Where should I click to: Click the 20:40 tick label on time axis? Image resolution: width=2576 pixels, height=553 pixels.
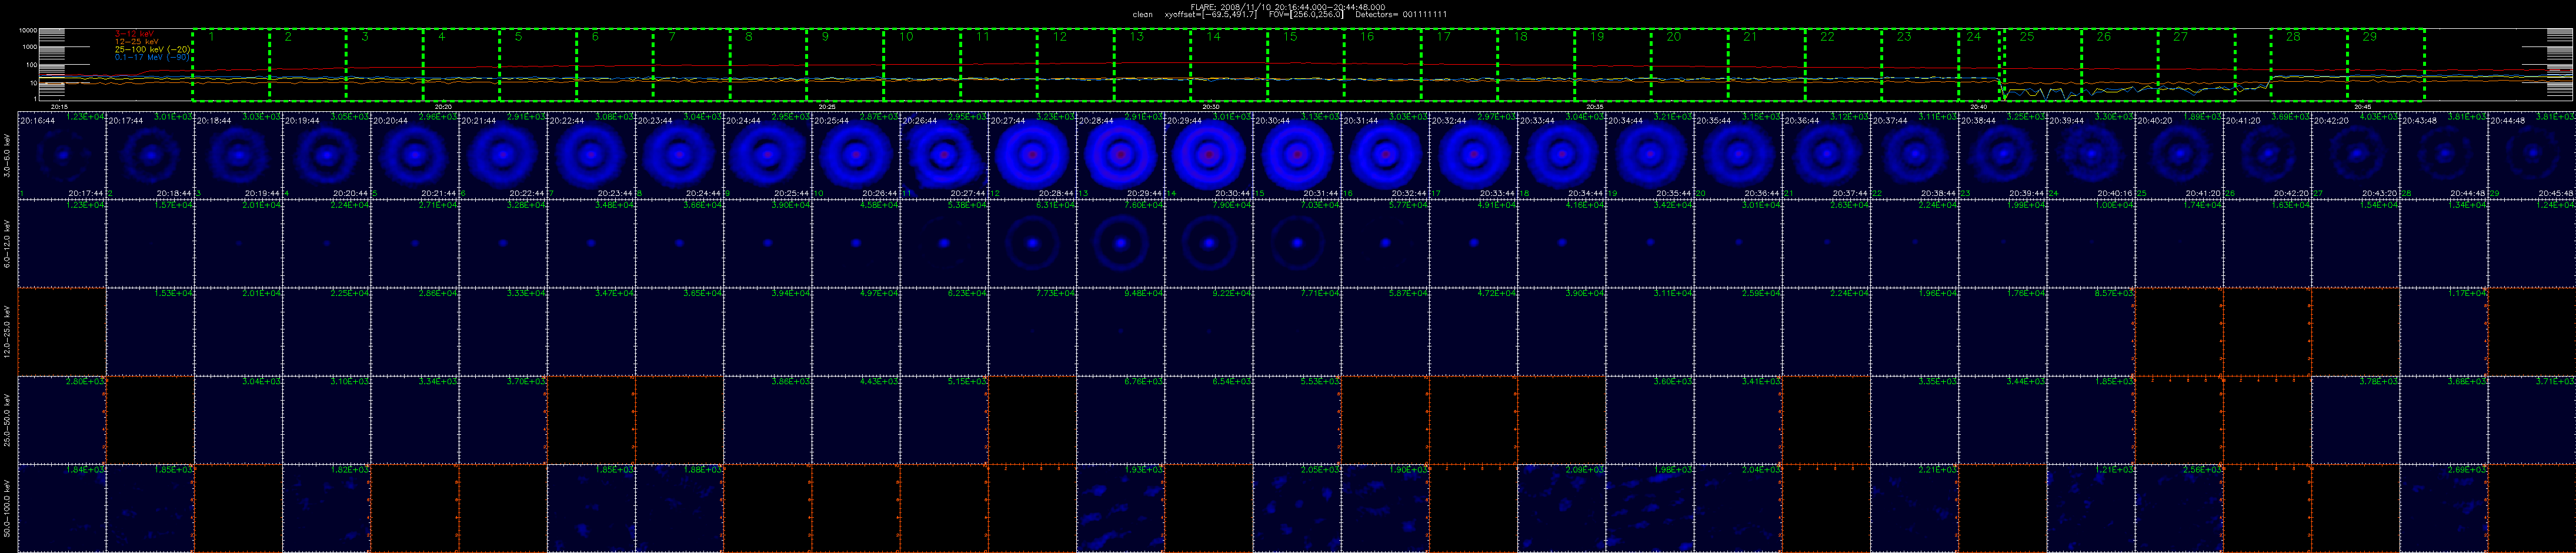(x=1978, y=106)
